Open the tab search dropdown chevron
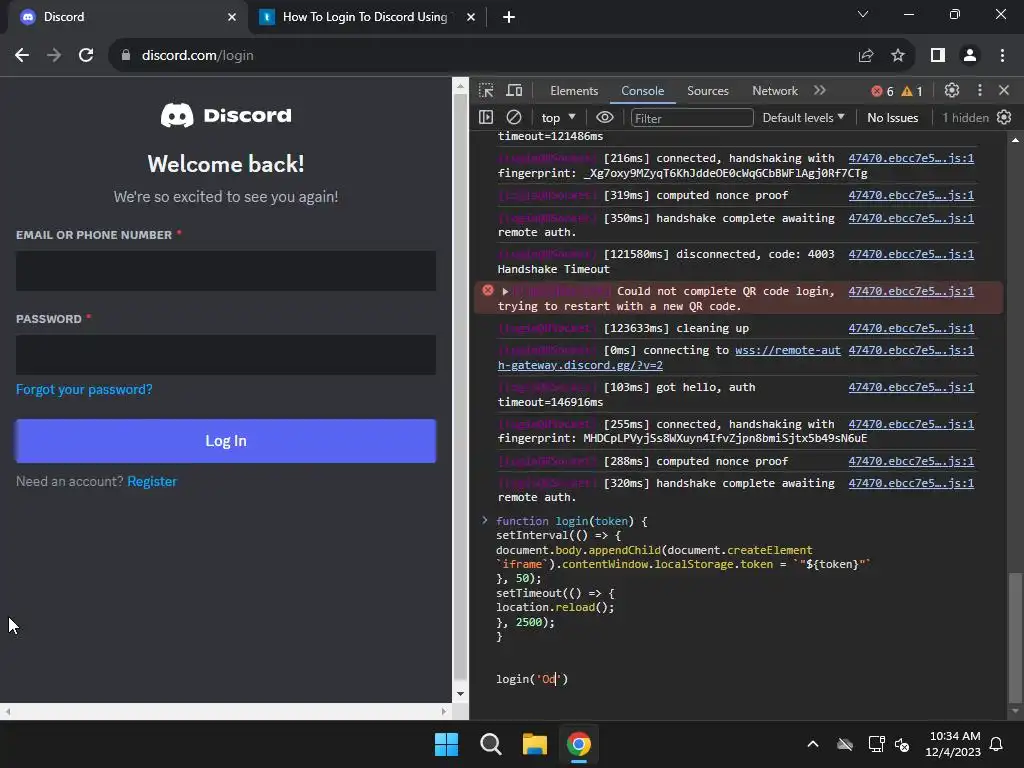Image resolution: width=1024 pixels, height=768 pixels. click(863, 14)
